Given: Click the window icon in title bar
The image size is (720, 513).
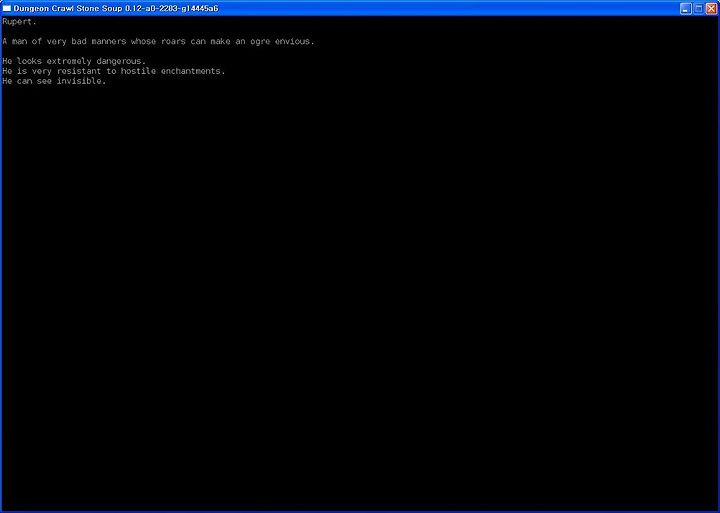Looking at the screenshot, I should pyautogui.click(x=6, y=8).
